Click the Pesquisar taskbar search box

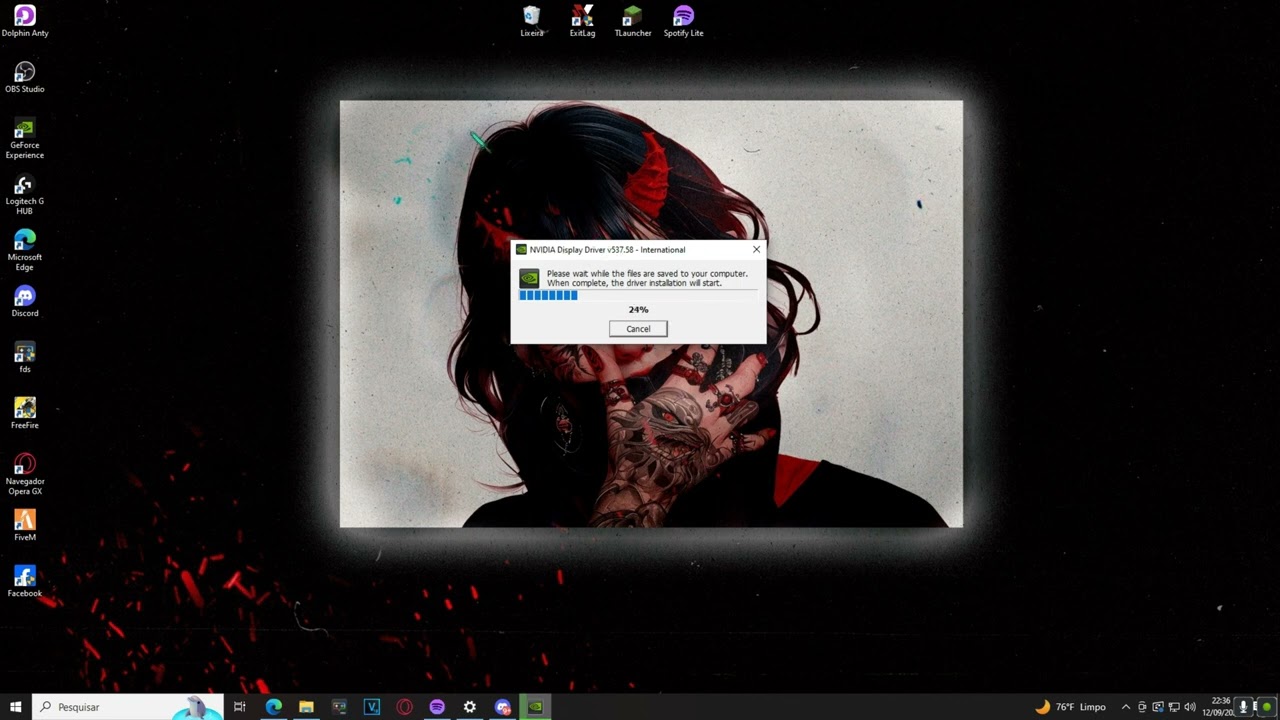pos(127,707)
